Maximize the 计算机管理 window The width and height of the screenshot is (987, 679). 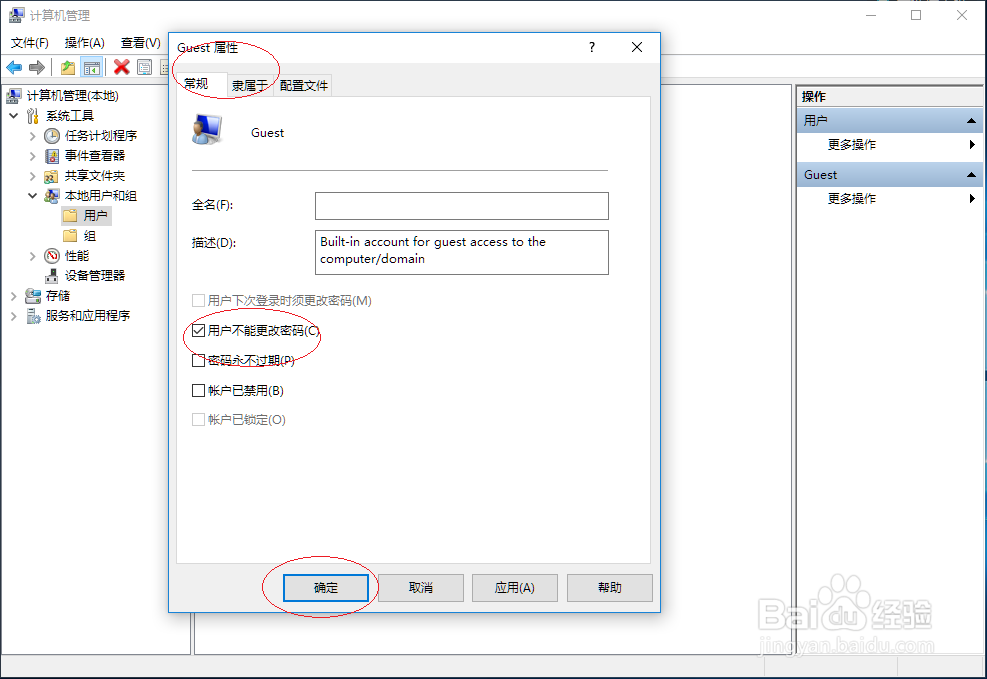[x=916, y=15]
